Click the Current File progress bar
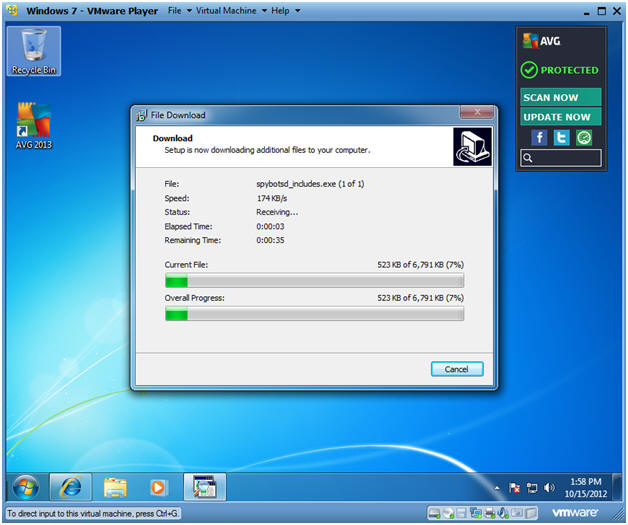 (314, 281)
